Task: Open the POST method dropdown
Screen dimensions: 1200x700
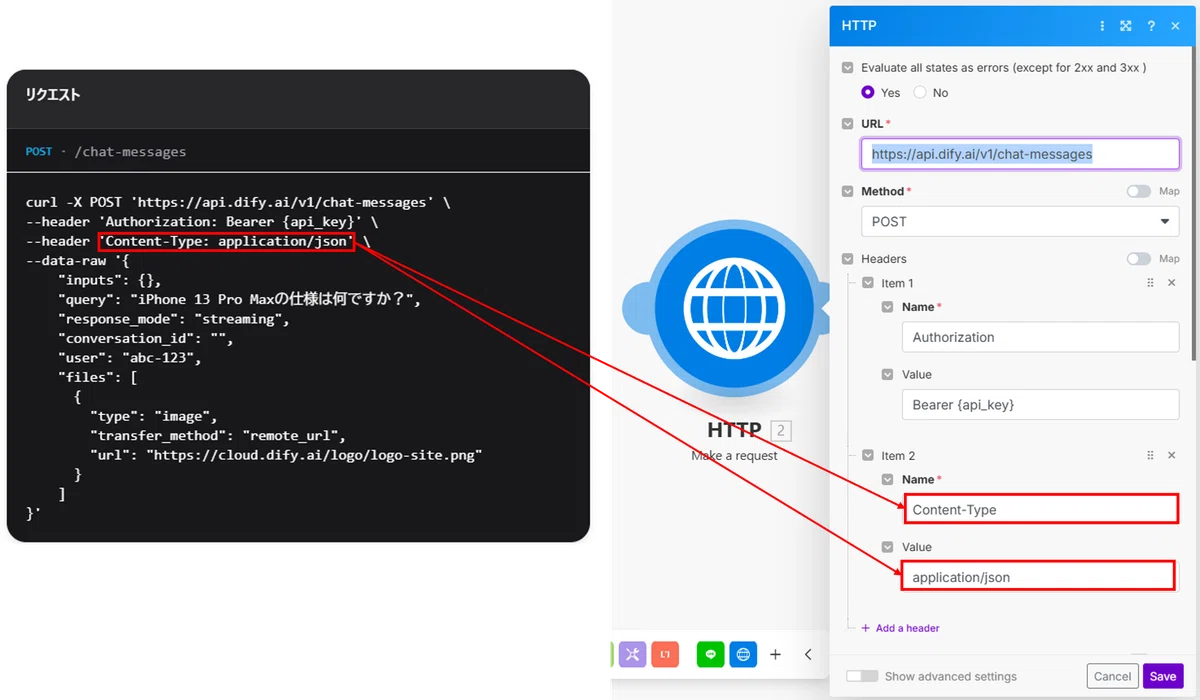Action: click(1020, 221)
